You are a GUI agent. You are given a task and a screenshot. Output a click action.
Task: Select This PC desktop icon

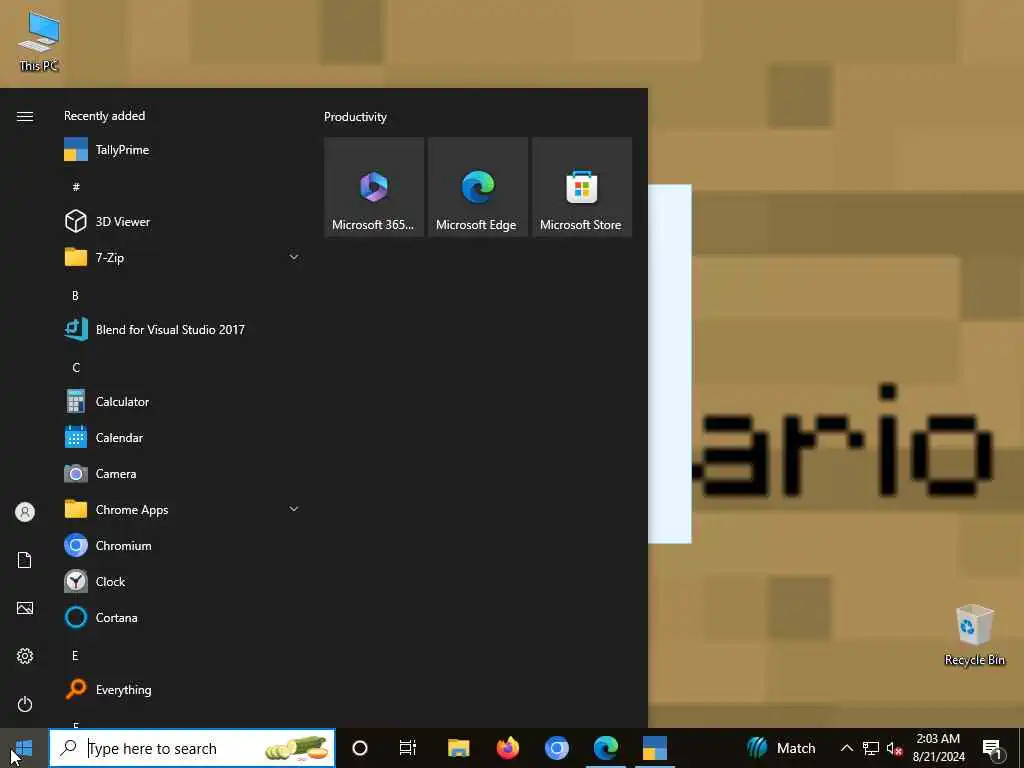click(39, 40)
